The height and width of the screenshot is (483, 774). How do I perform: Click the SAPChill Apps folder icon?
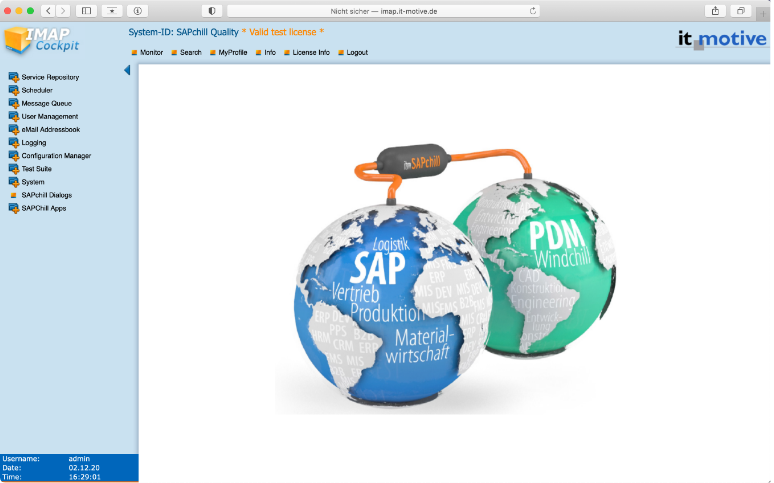(14, 208)
